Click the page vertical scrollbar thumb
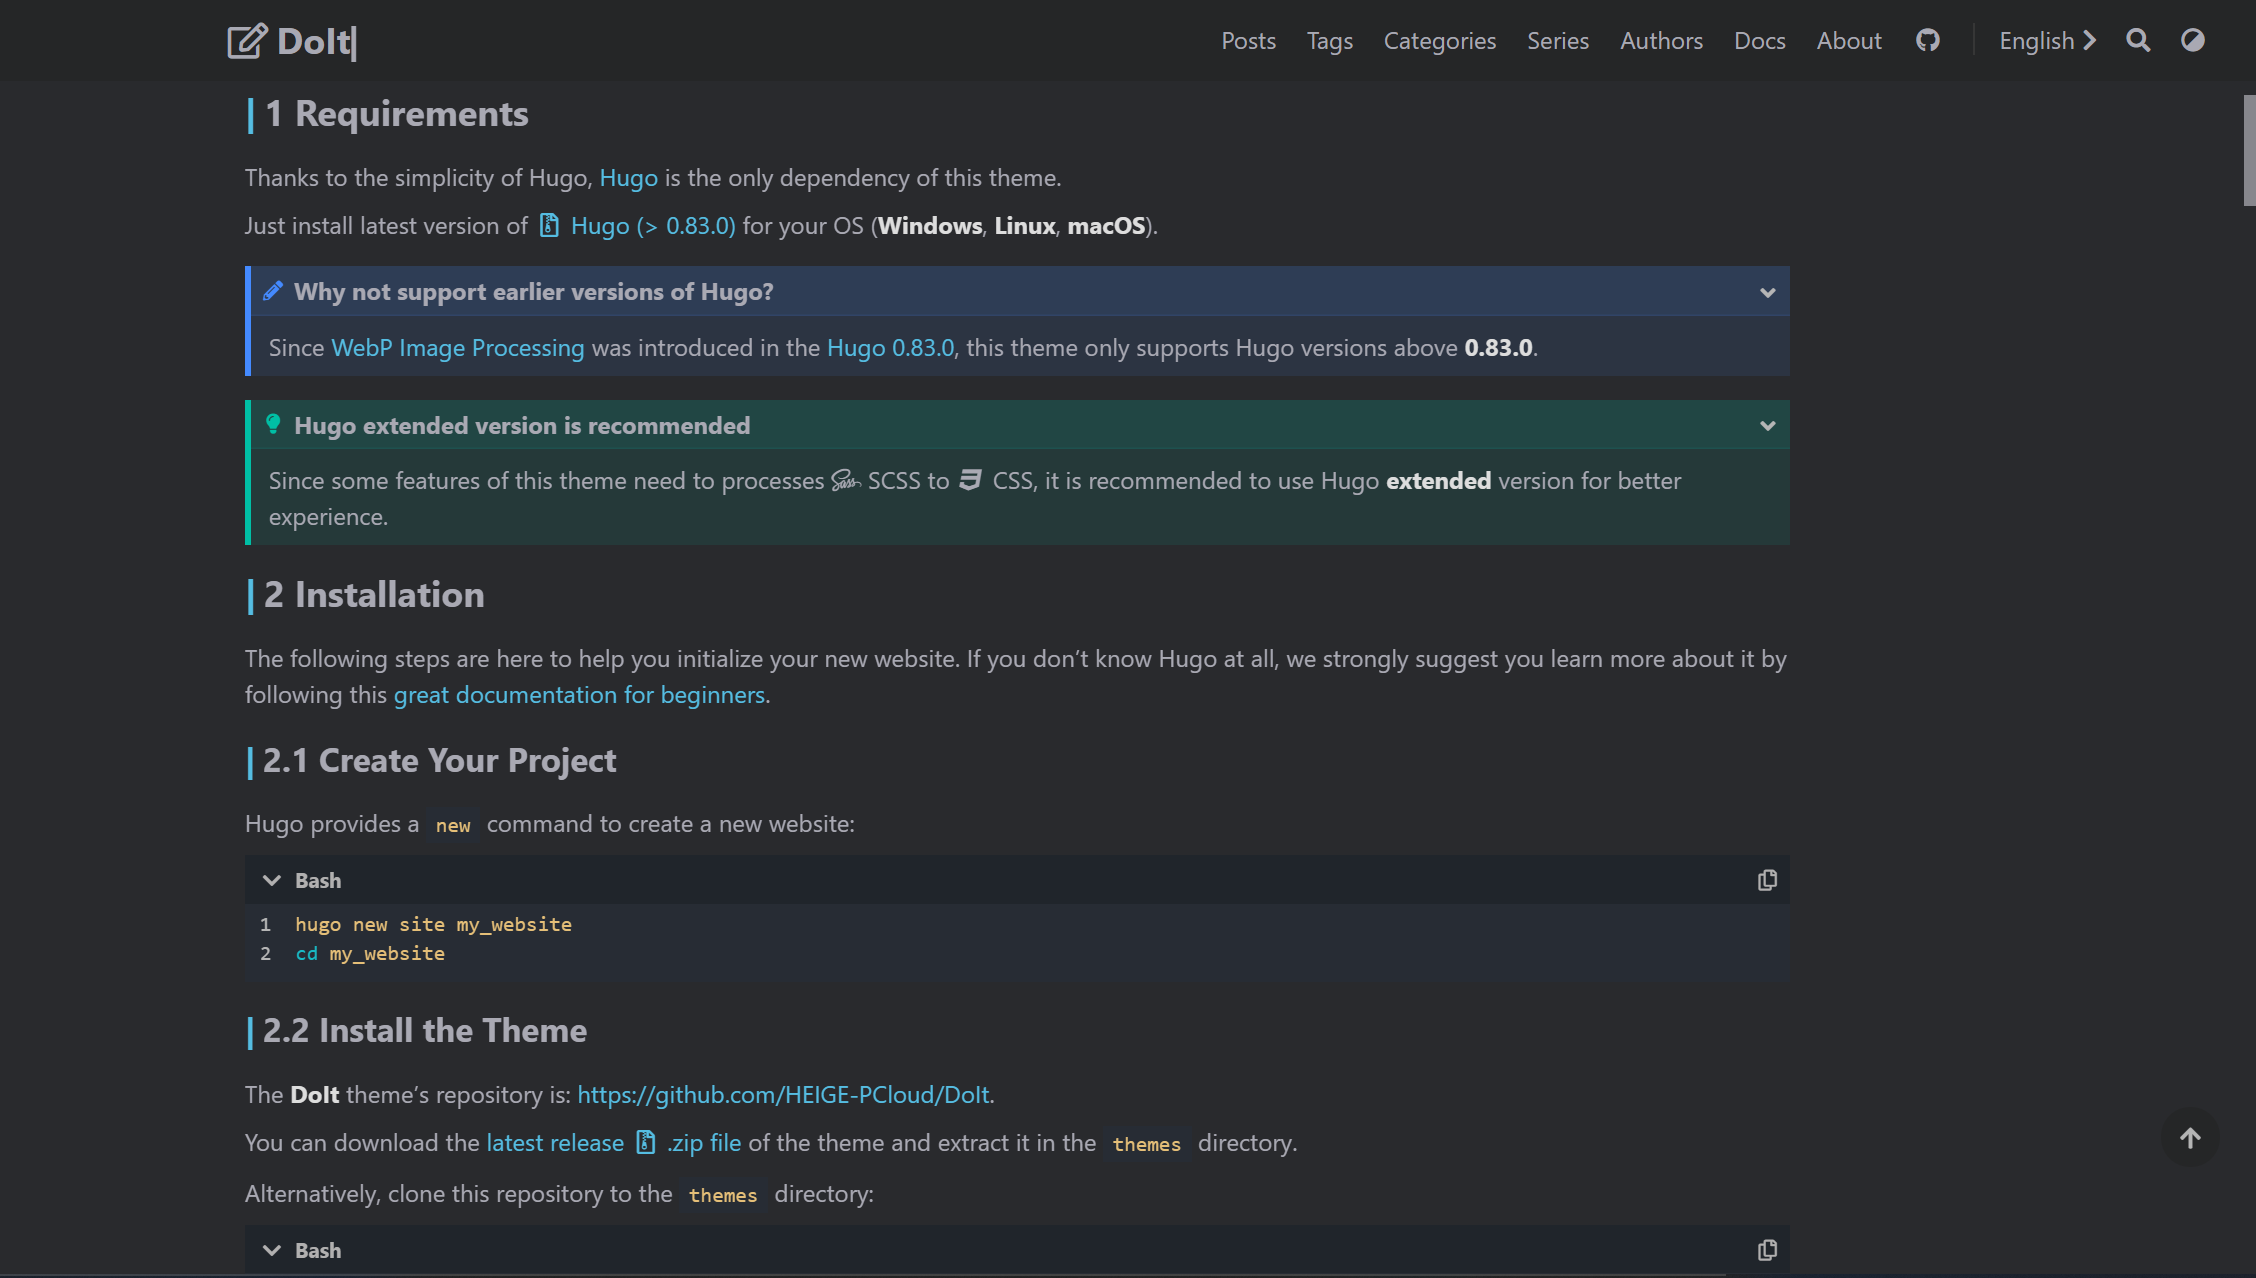 [x=2249, y=150]
